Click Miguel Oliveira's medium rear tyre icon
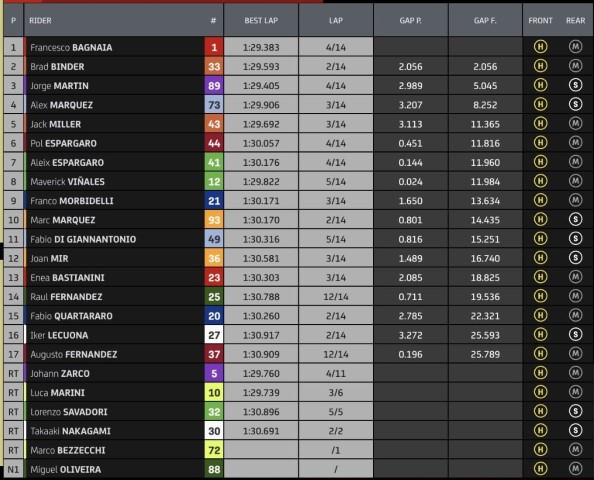Viewport: 594px width, 480px height. 575,469
